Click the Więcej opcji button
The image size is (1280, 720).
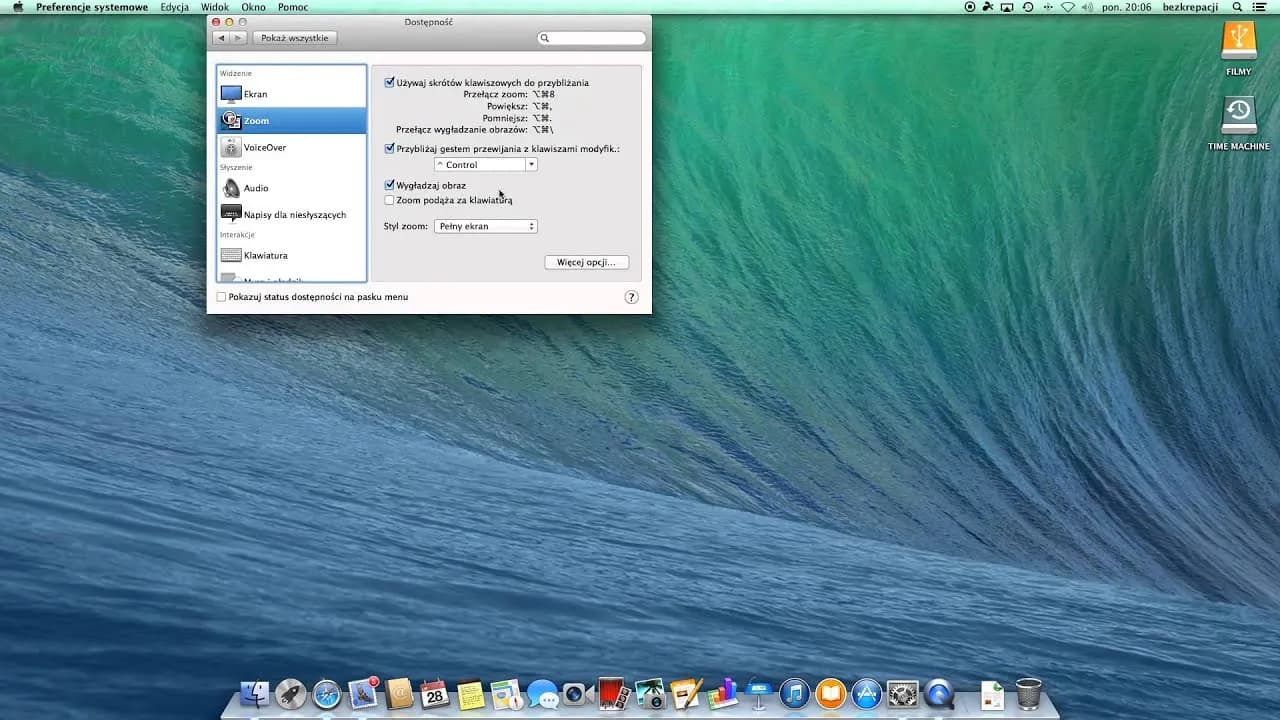(586, 262)
